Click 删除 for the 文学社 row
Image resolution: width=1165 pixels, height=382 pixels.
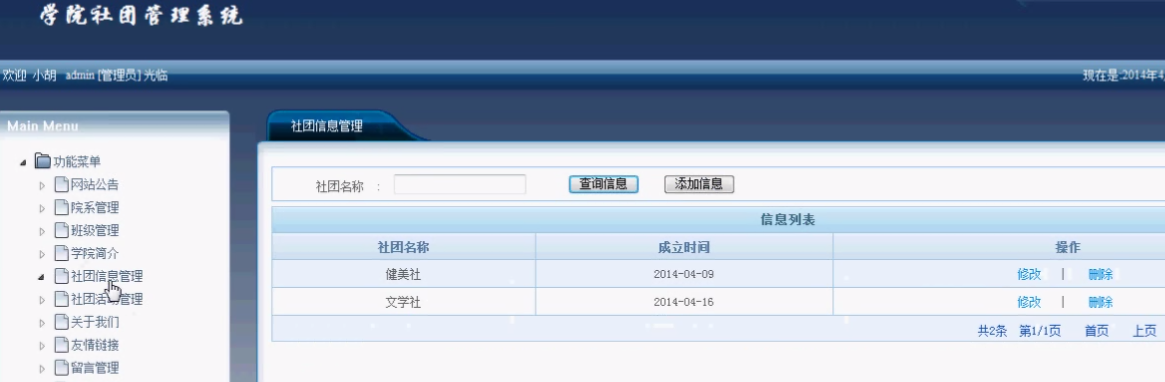(x=1100, y=302)
